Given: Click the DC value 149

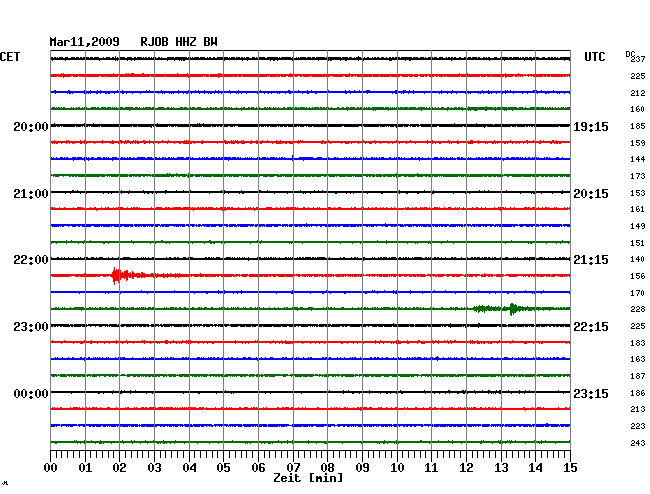Looking at the screenshot, I should [638, 226].
